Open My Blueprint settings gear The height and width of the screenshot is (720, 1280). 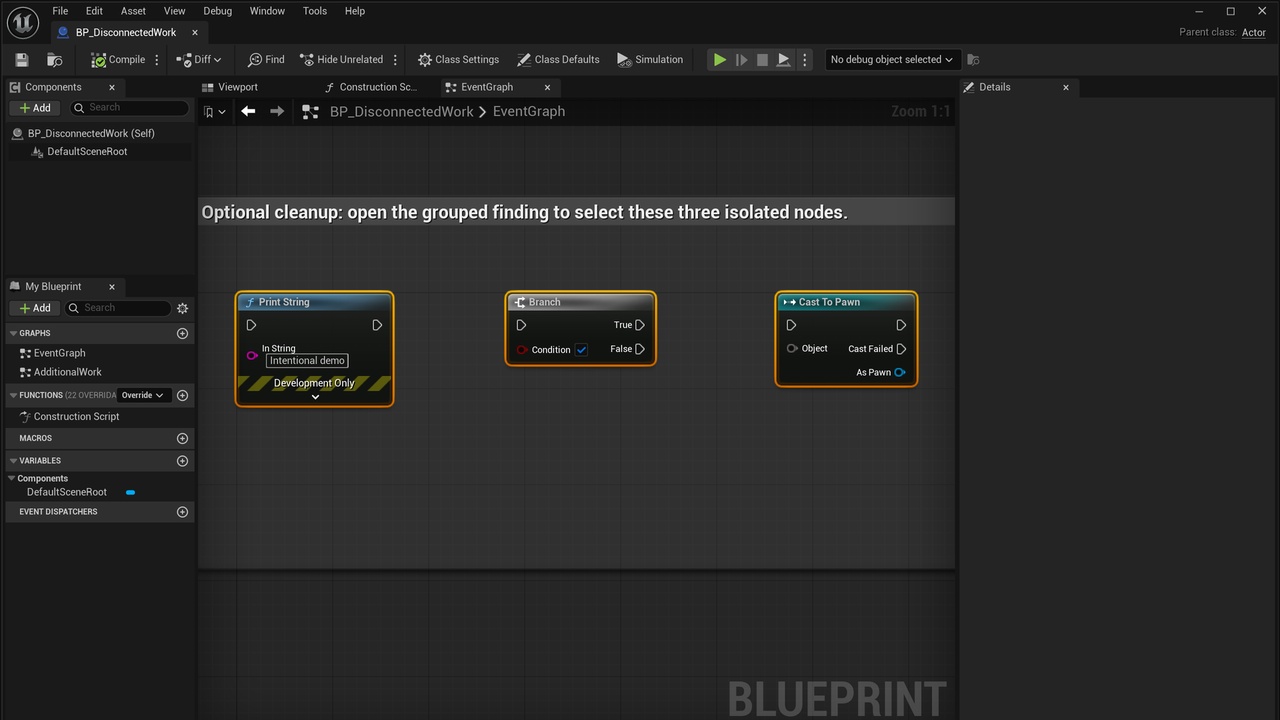[x=182, y=308]
